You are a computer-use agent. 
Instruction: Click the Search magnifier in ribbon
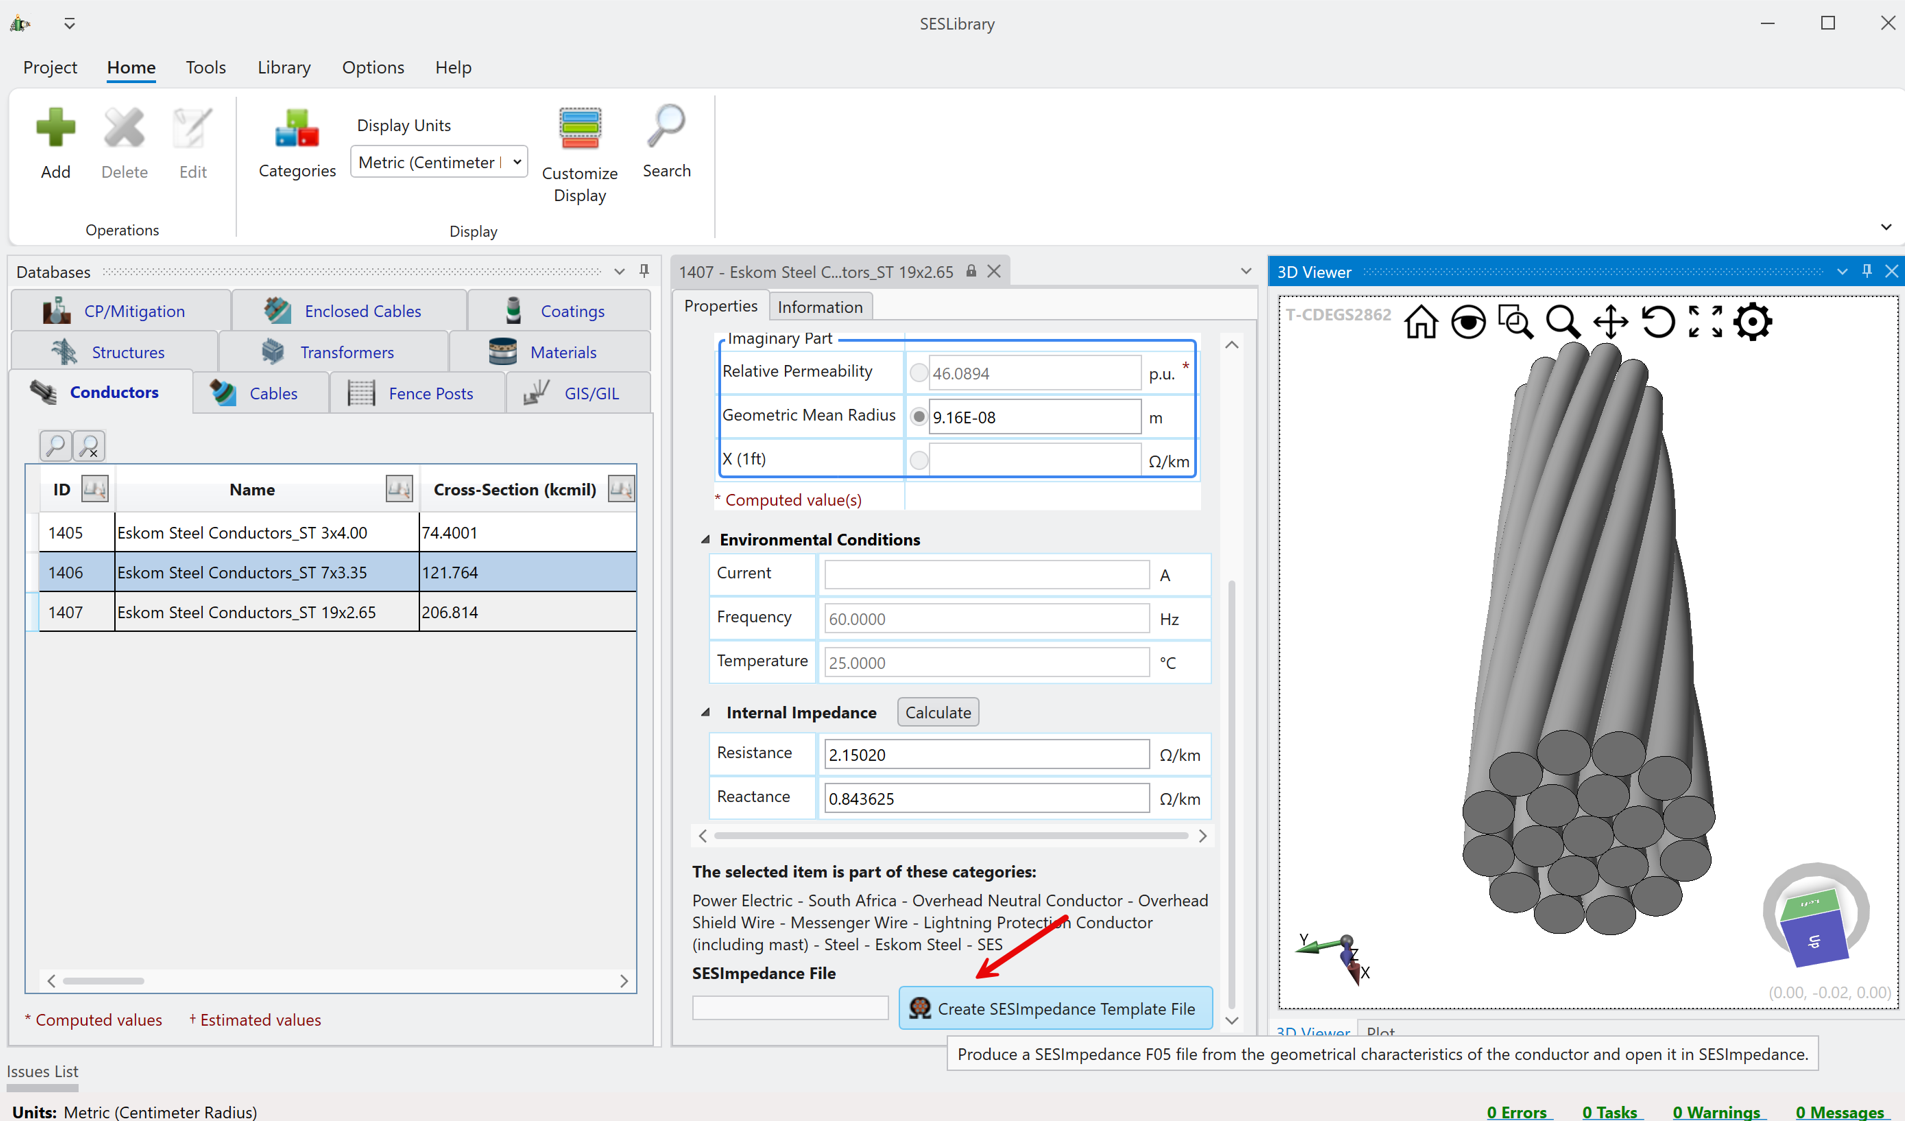click(x=666, y=128)
